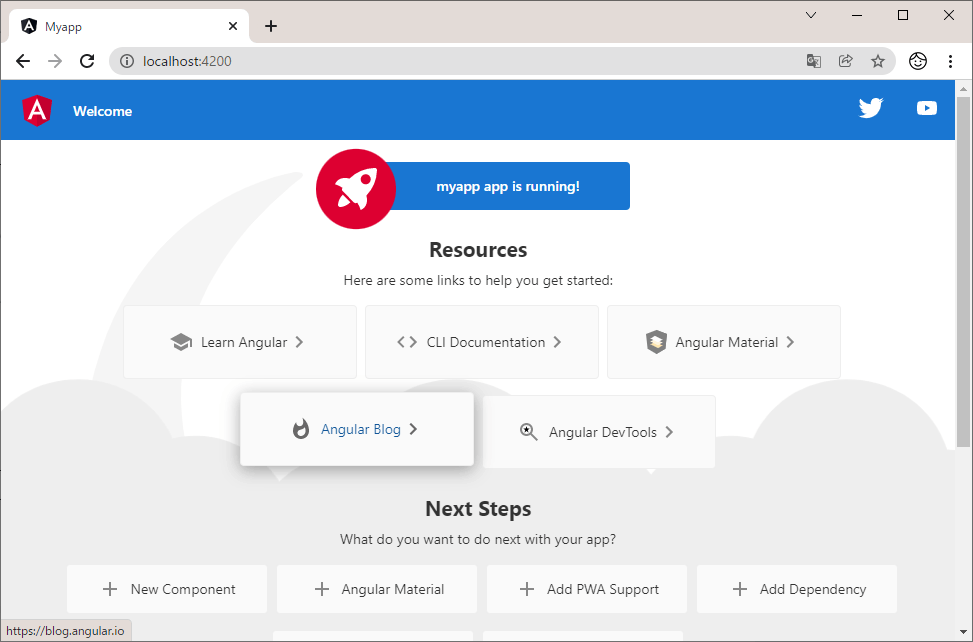Click the plus icon on Add Dependency
Image resolution: width=973 pixels, height=642 pixels.
(x=740, y=589)
